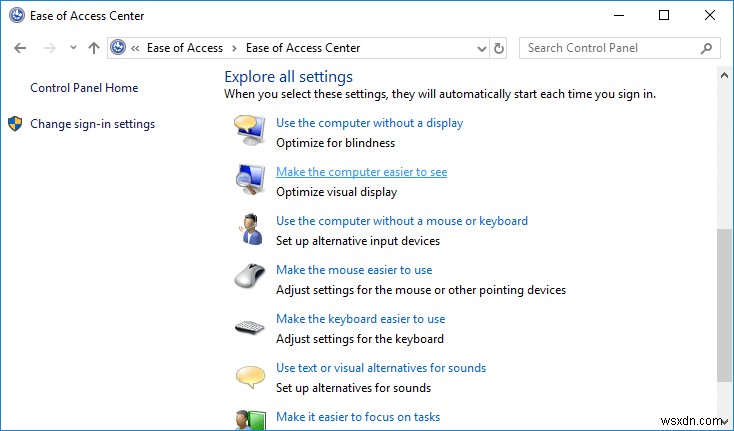734x431 pixels.
Task: Open Make the mouse easier to use
Action: tap(354, 270)
